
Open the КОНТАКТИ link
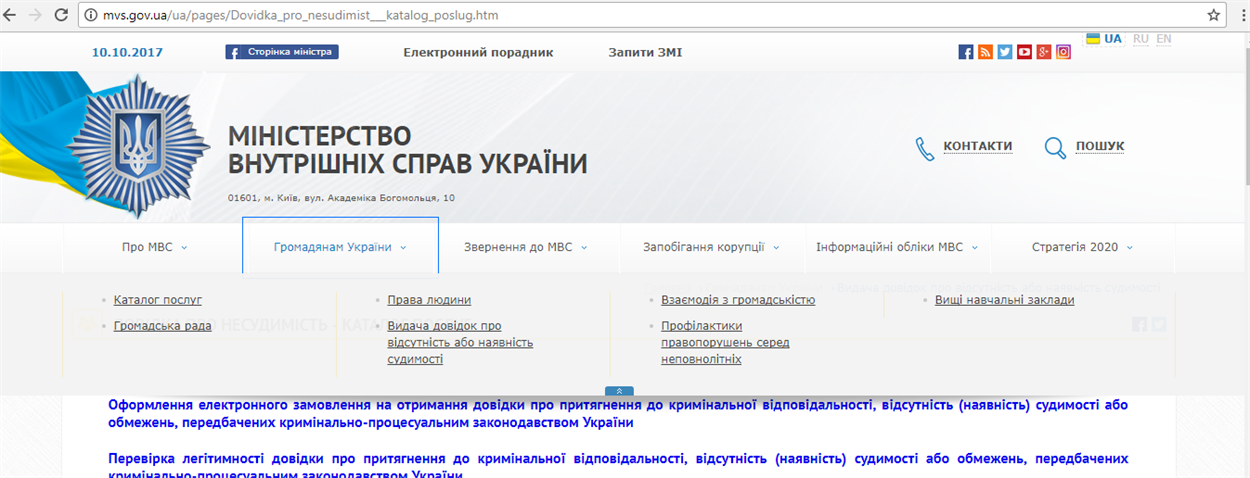[978, 146]
